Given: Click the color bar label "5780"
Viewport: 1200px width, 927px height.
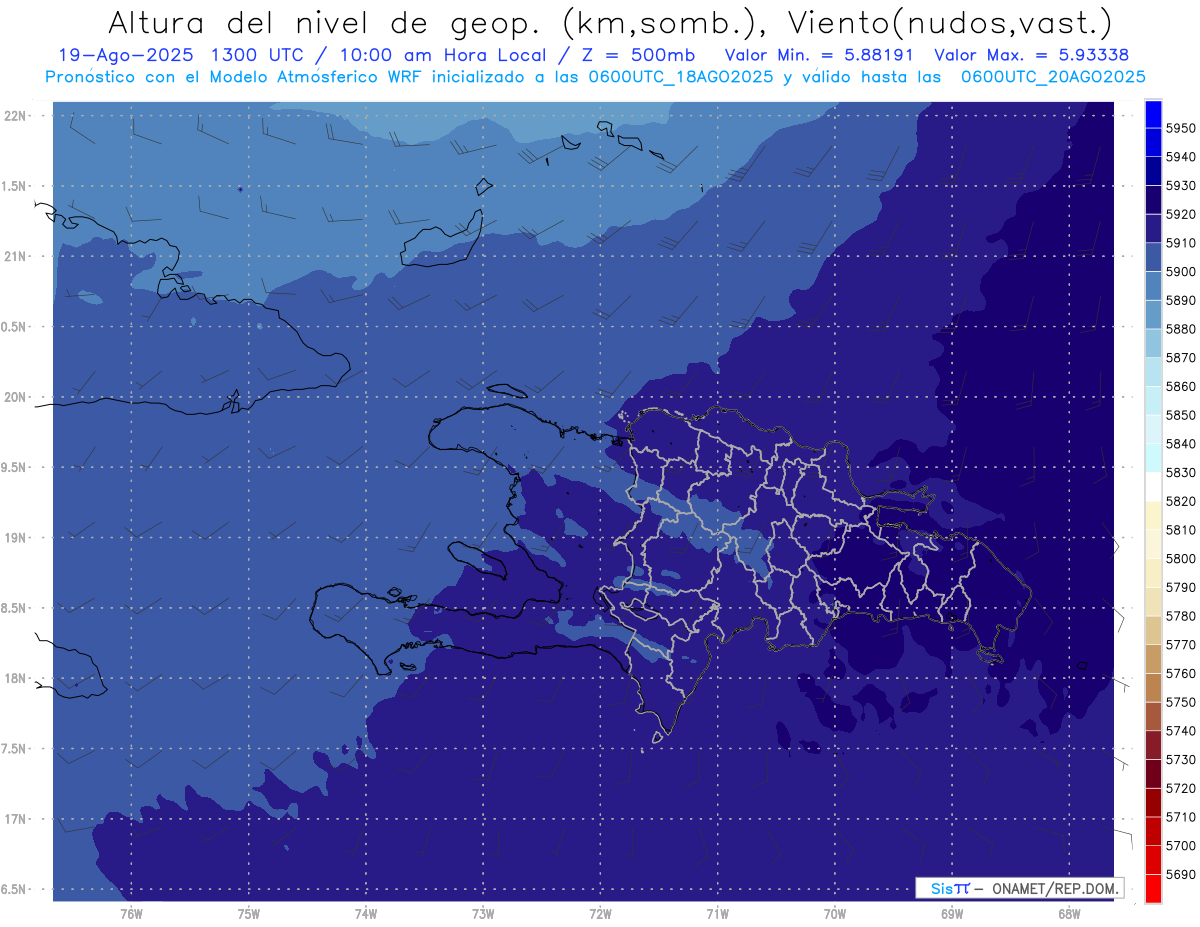Looking at the screenshot, I should coord(1180,616).
